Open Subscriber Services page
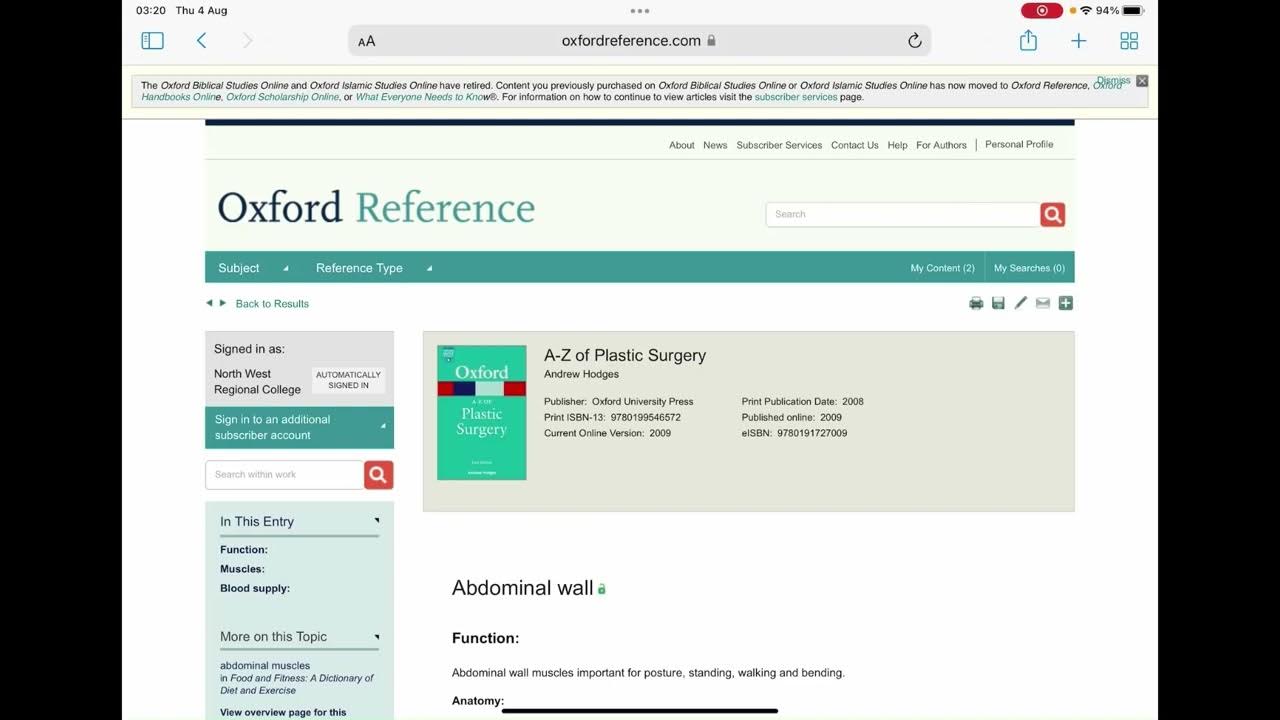The image size is (1280, 720). click(779, 145)
